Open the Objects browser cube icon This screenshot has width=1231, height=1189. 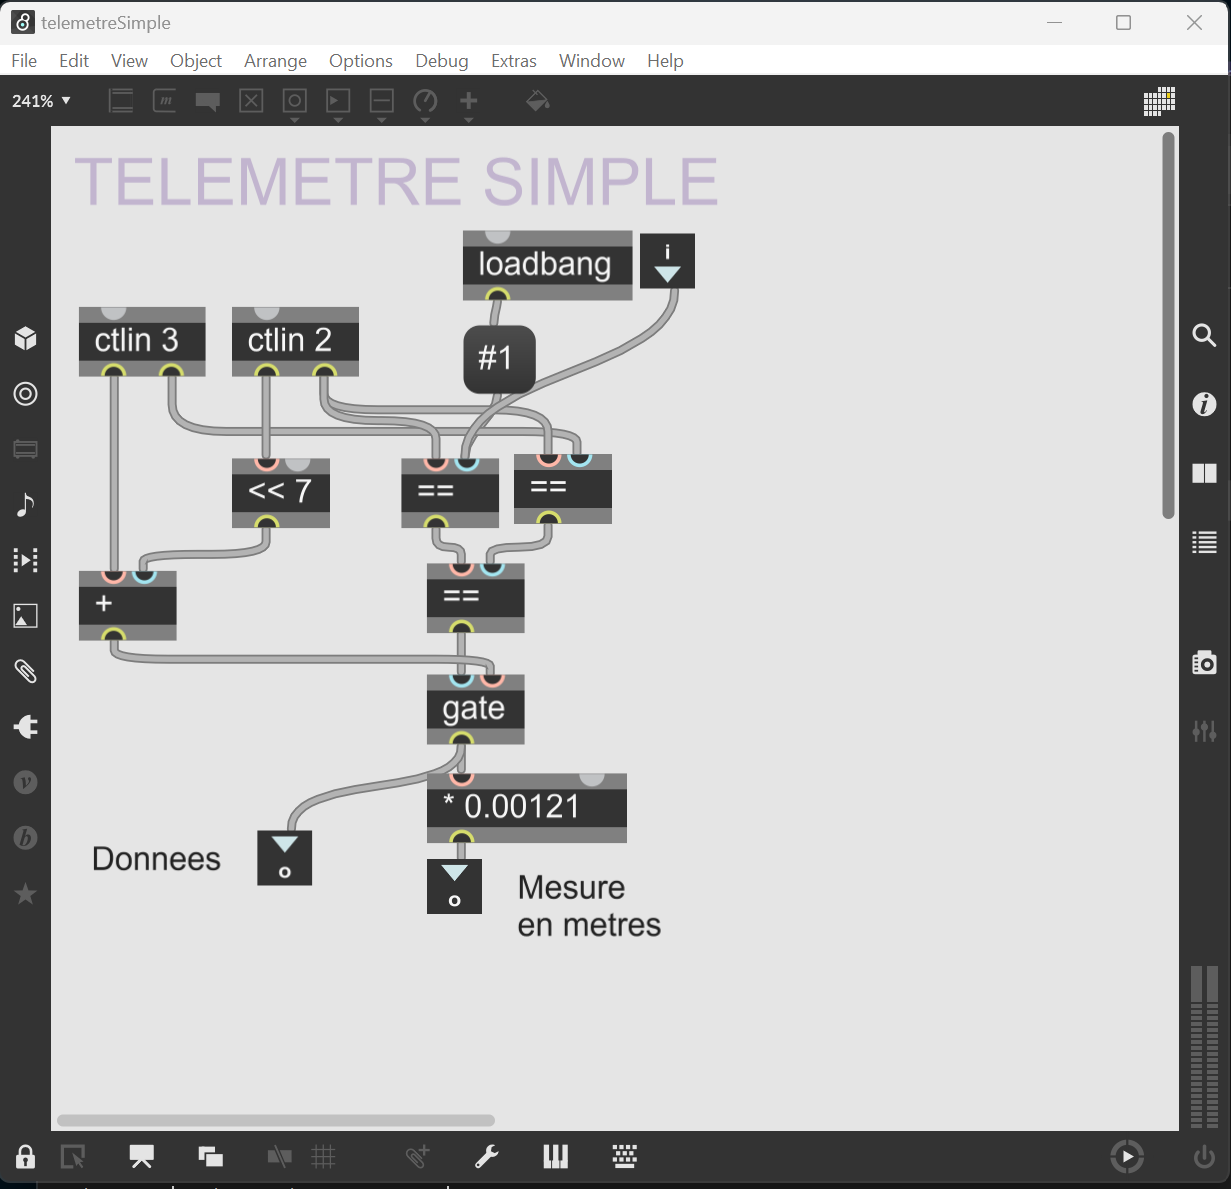pyautogui.click(x=26, y=338)
